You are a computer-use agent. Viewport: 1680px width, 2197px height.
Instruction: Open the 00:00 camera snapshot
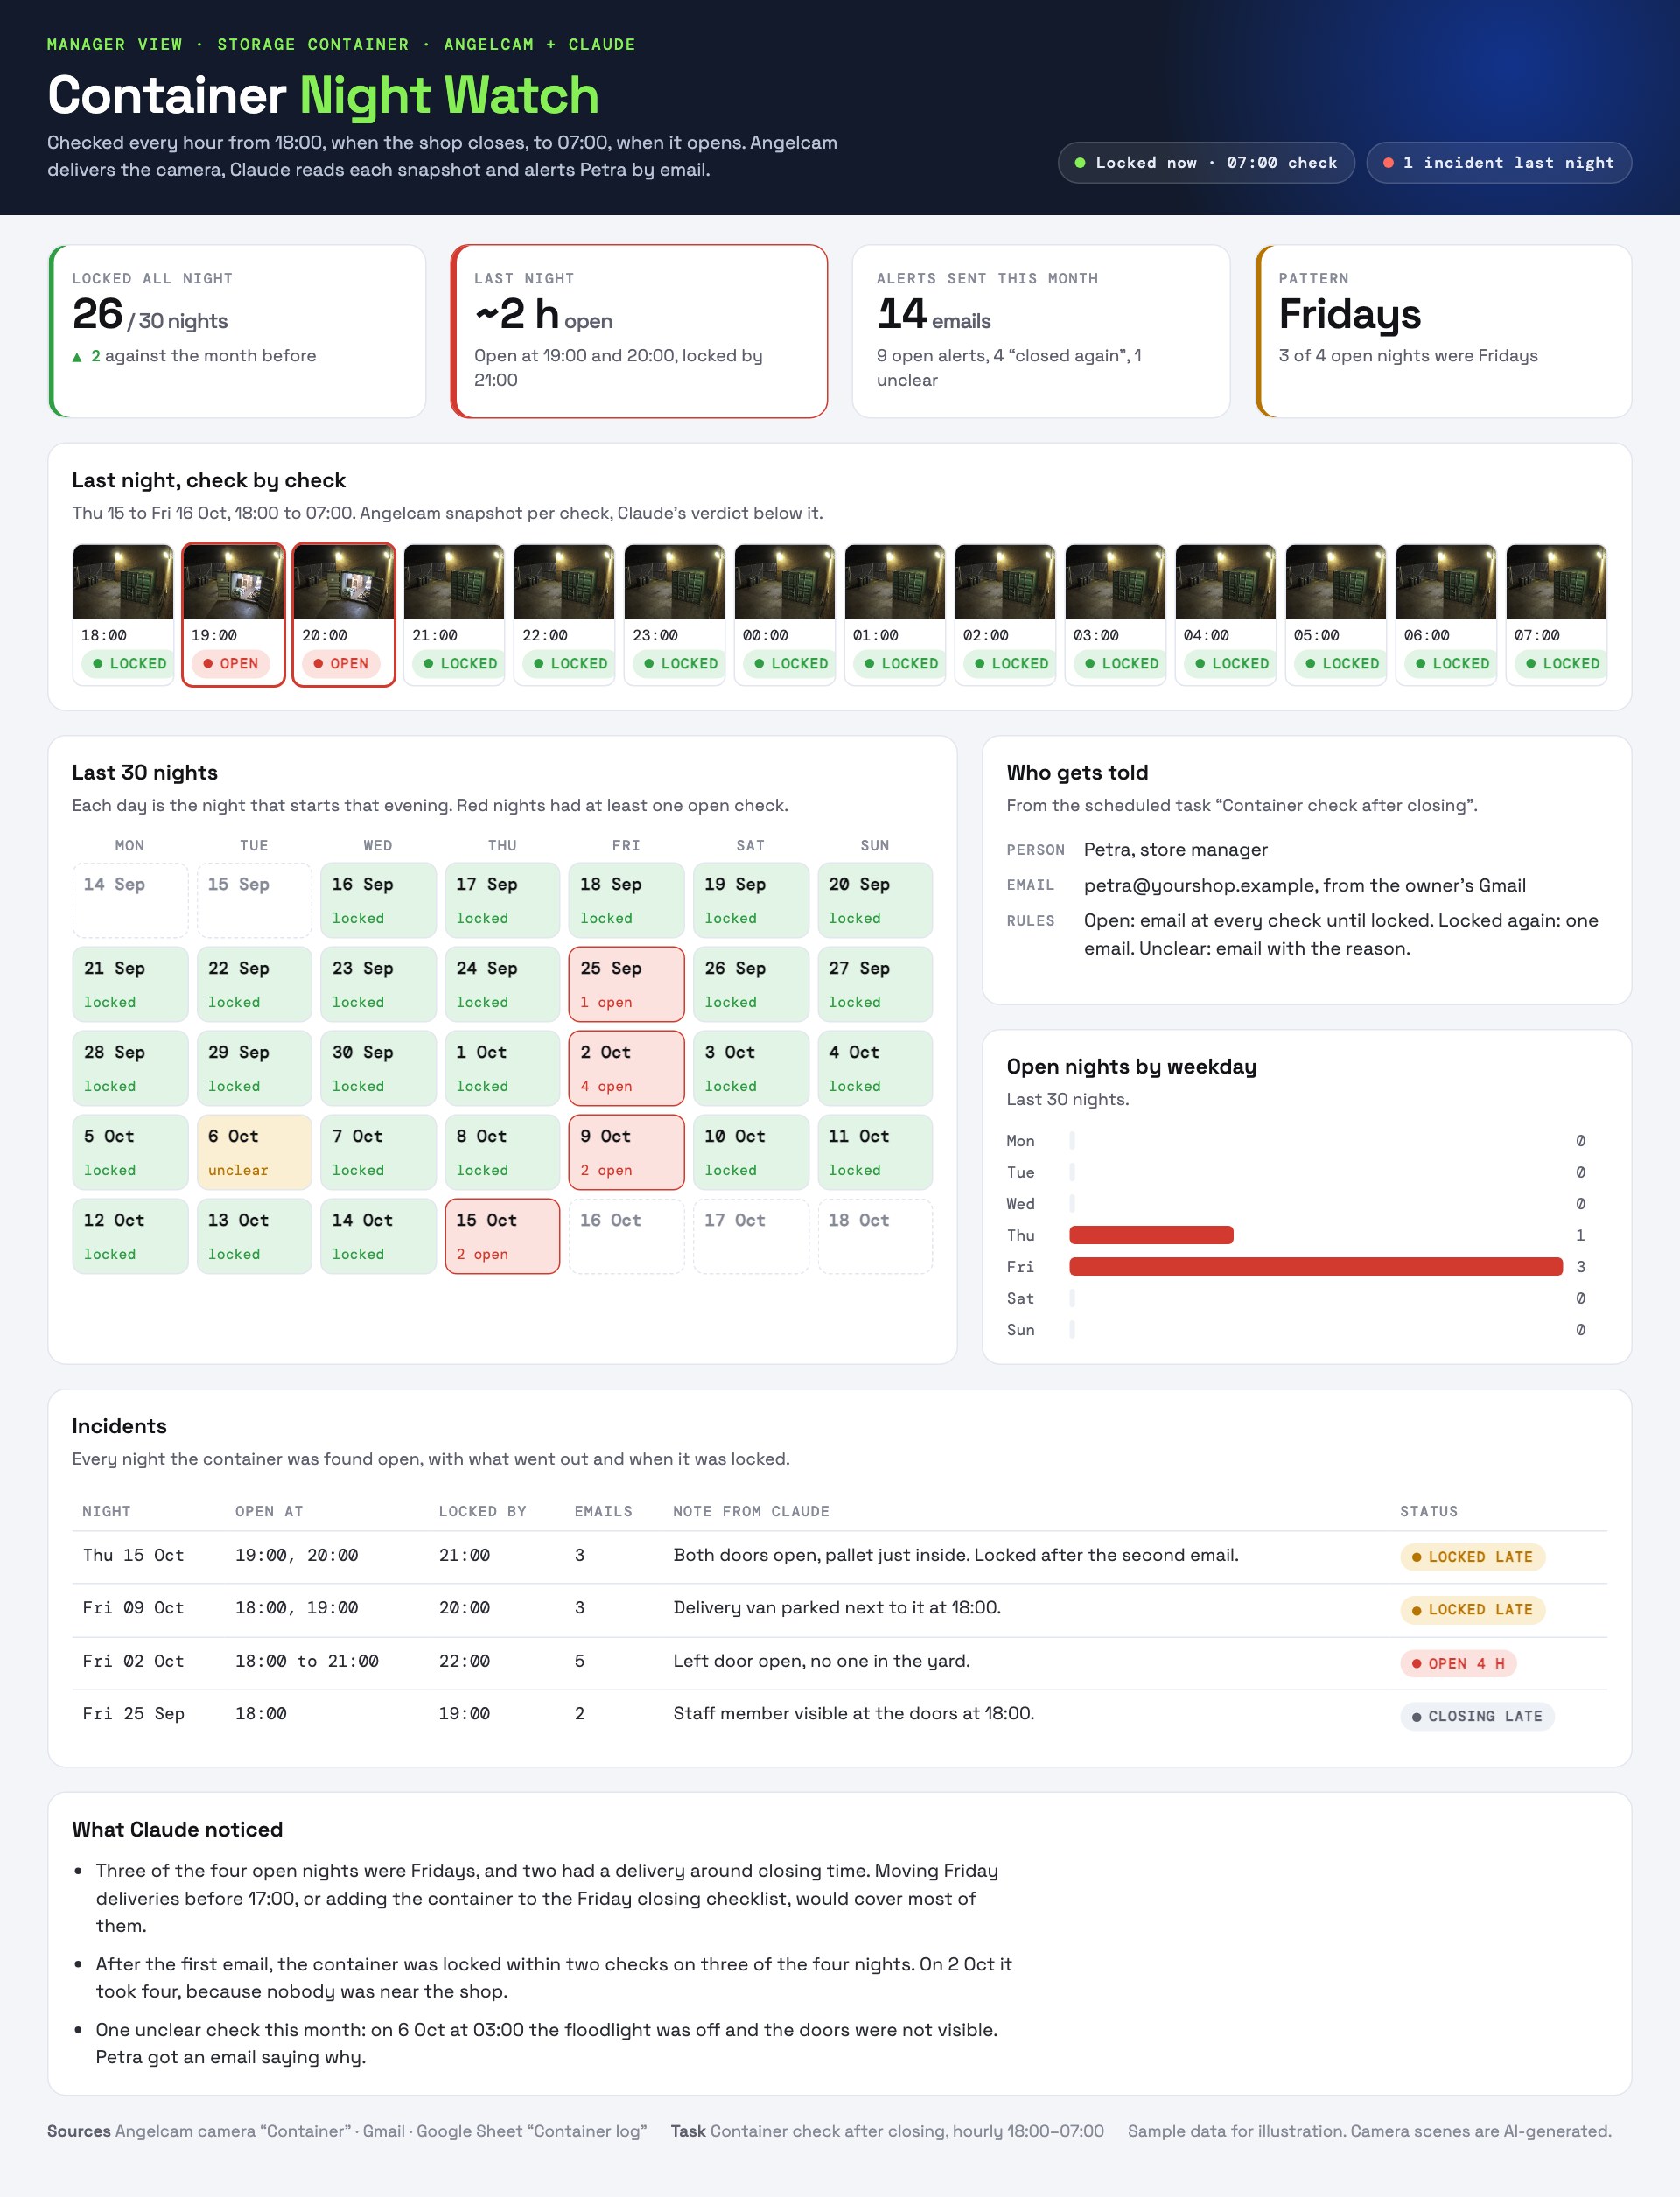[784, 582]
